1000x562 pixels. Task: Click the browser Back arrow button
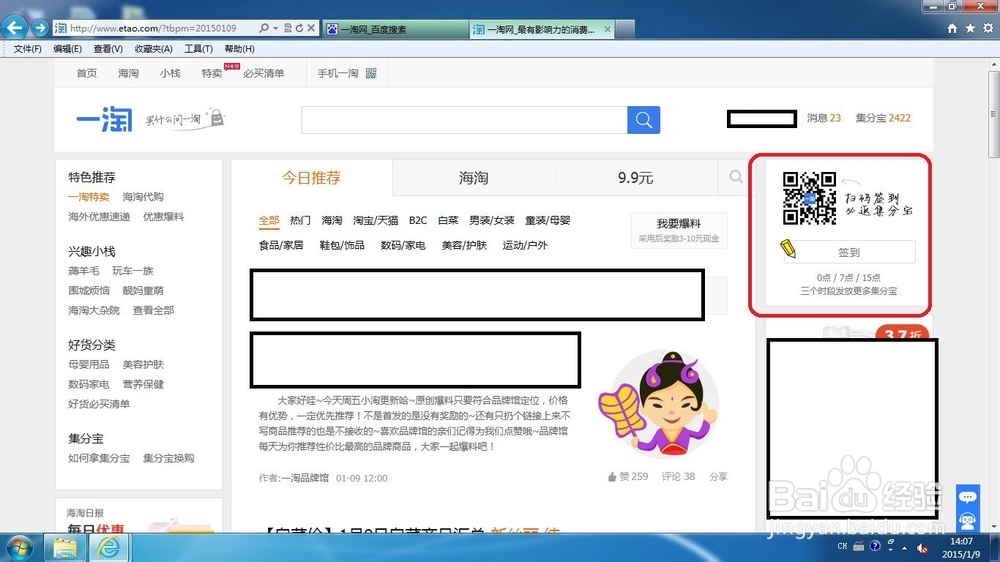(14, 27)
